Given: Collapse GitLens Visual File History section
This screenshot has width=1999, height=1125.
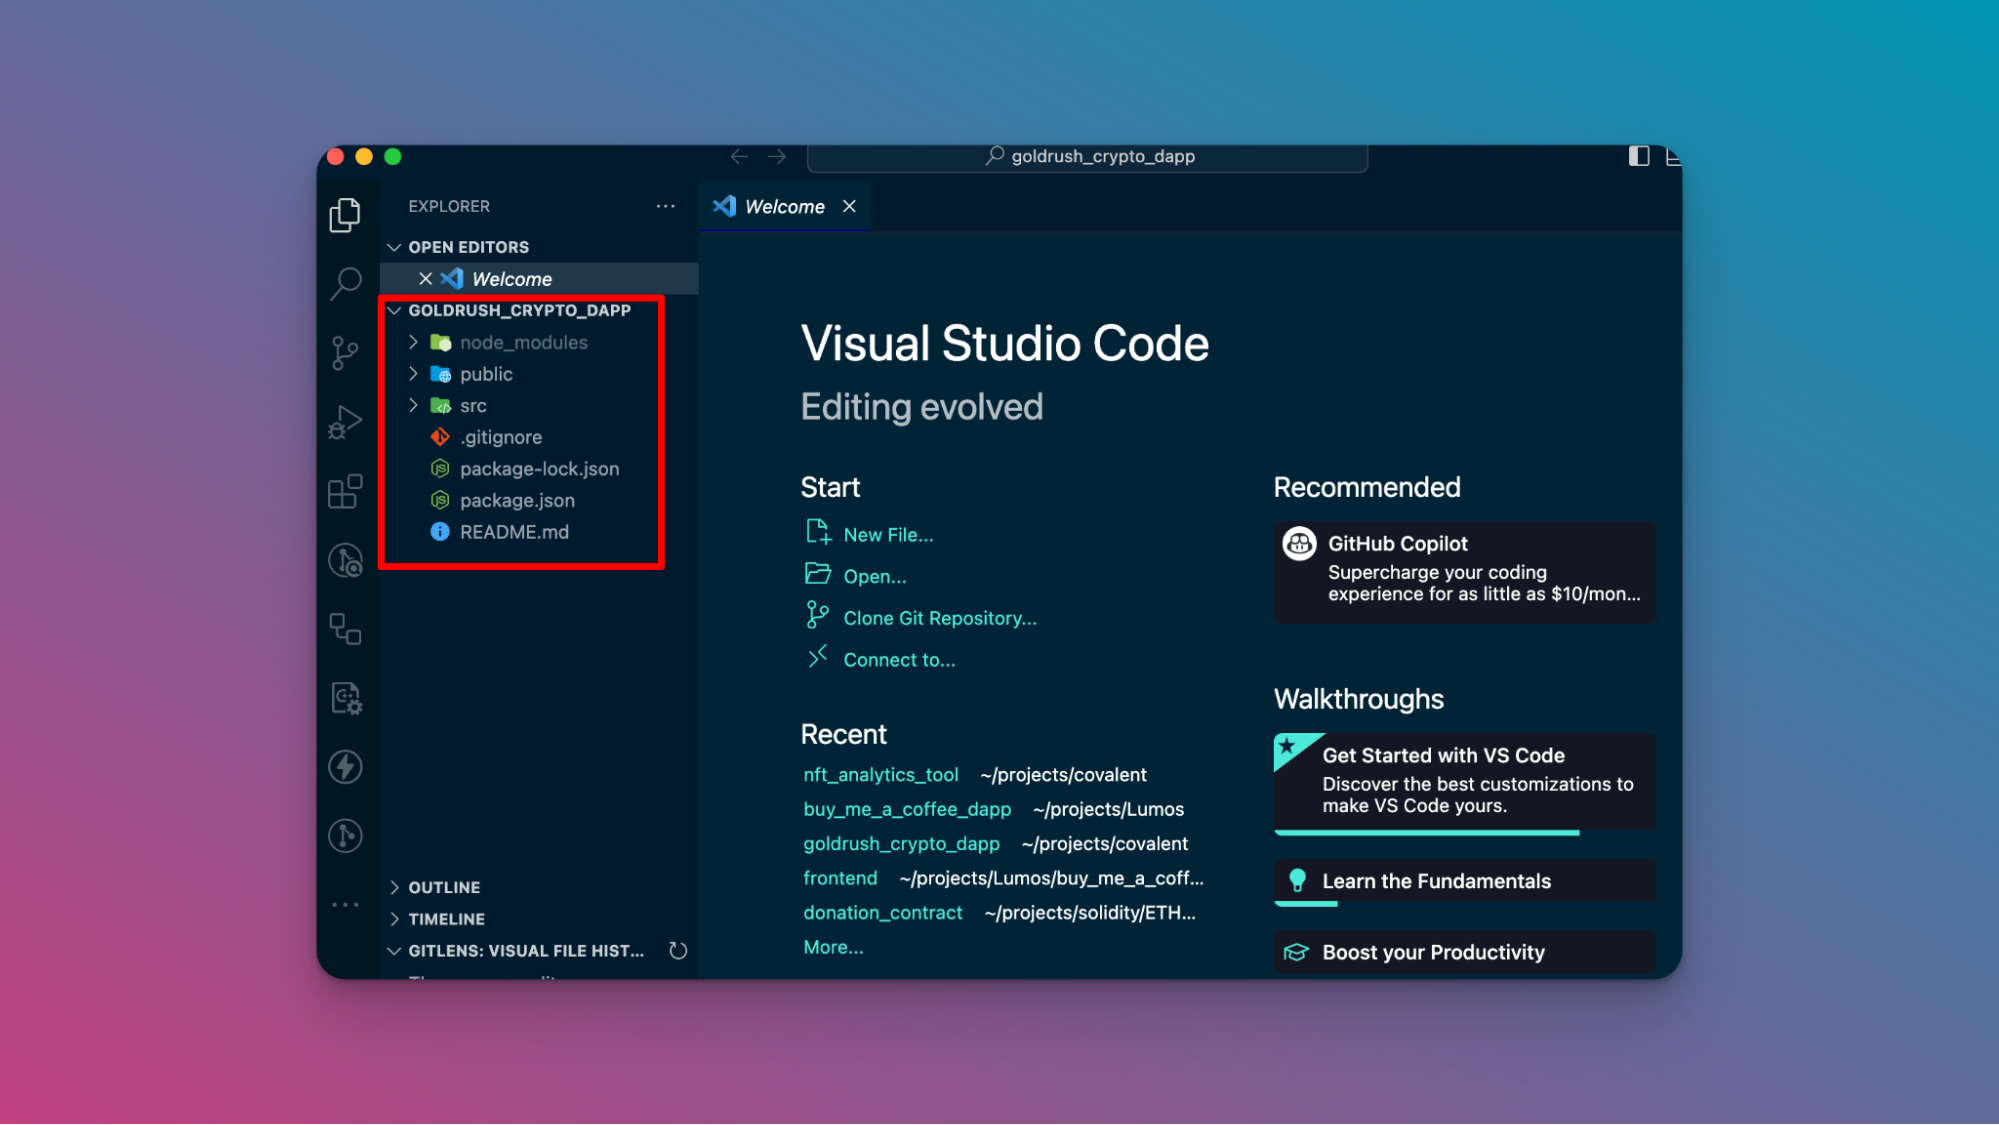Looking at the screenshot, I should point(394,951).
